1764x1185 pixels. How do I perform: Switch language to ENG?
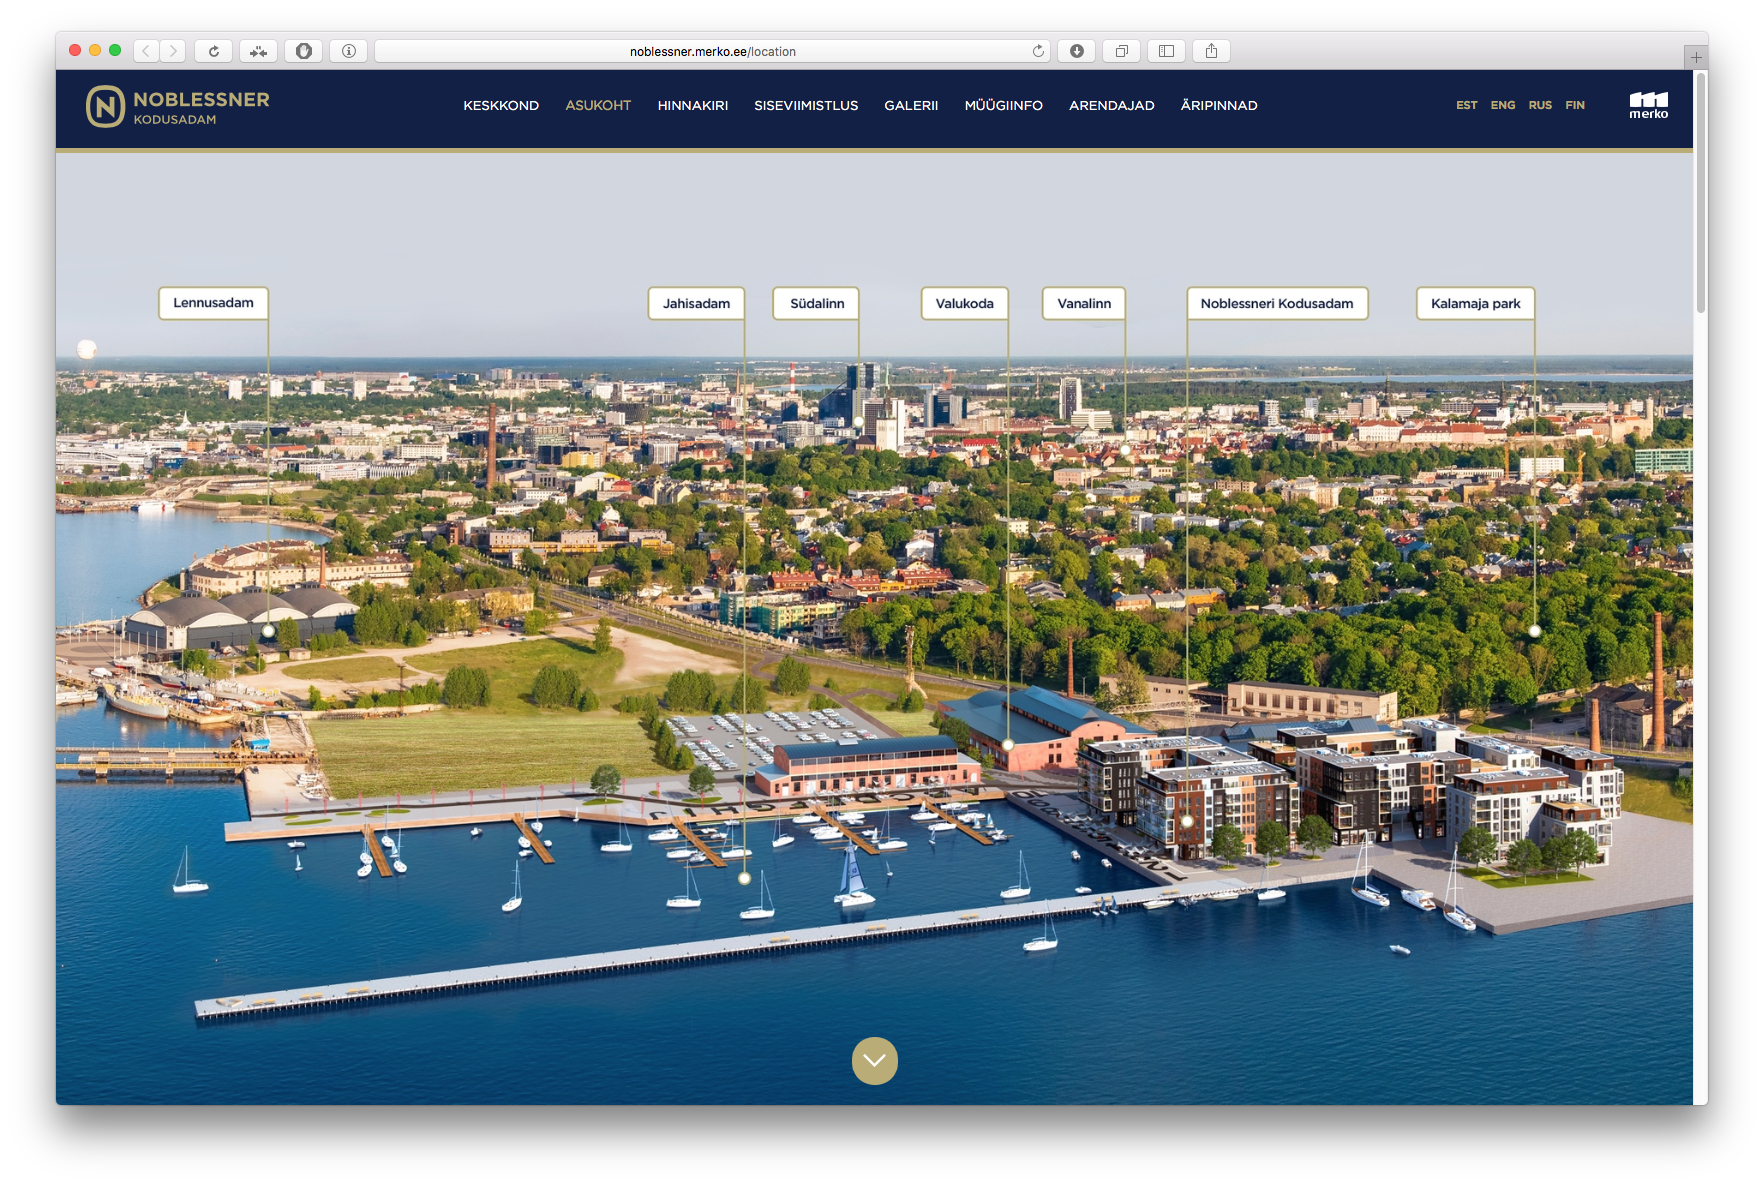1502,105
